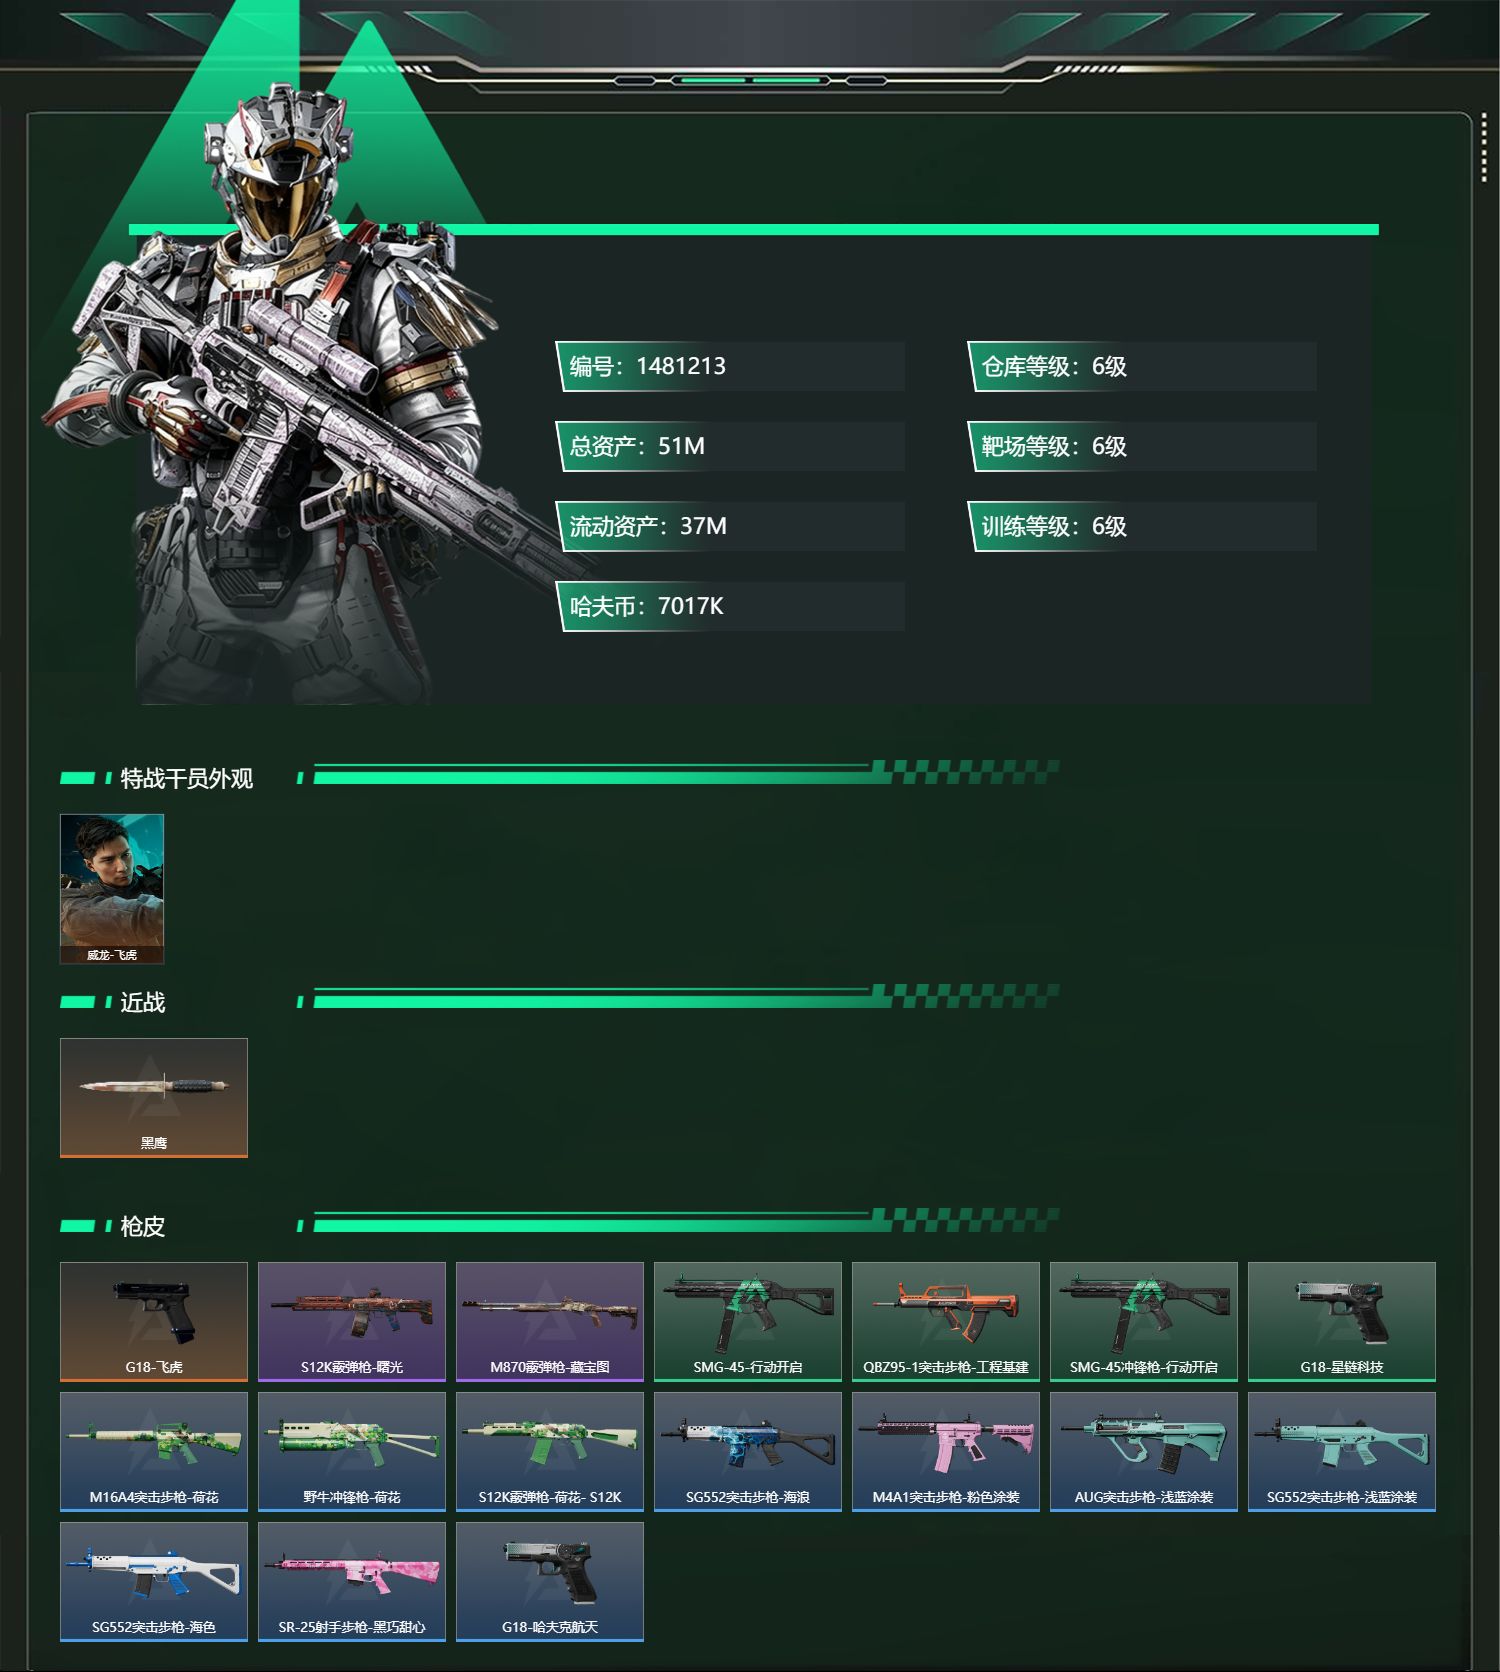The height and width of the screenshot is (1672, 1500).
Task: Click the SMG-45-行动开启 skin card
Action: (x=748, y=1321)
